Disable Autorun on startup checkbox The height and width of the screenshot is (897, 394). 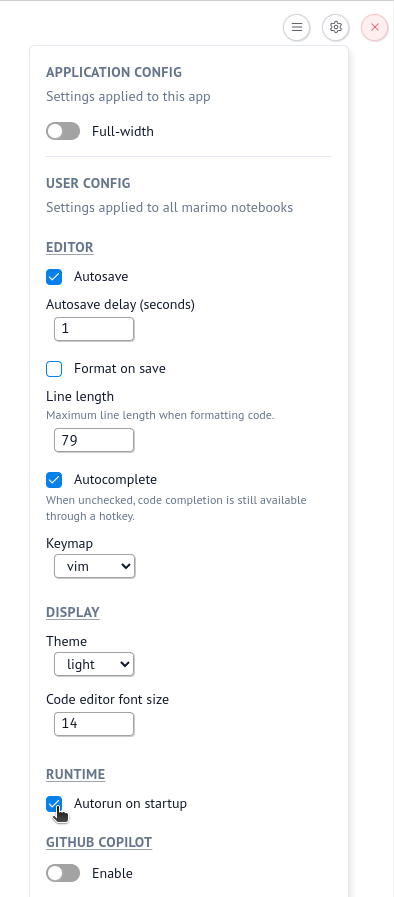tap(54, 804)
